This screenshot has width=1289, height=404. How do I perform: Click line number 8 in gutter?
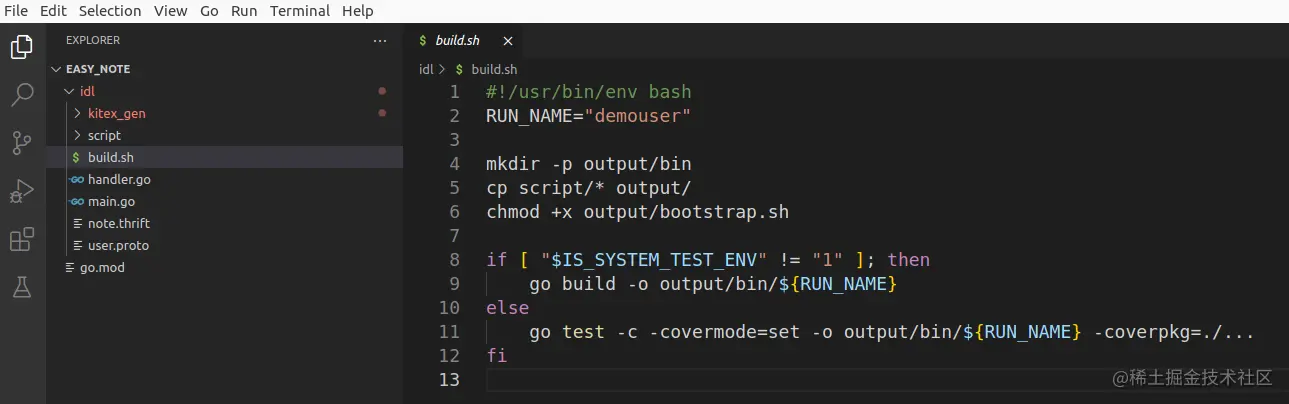pos(454,260)
